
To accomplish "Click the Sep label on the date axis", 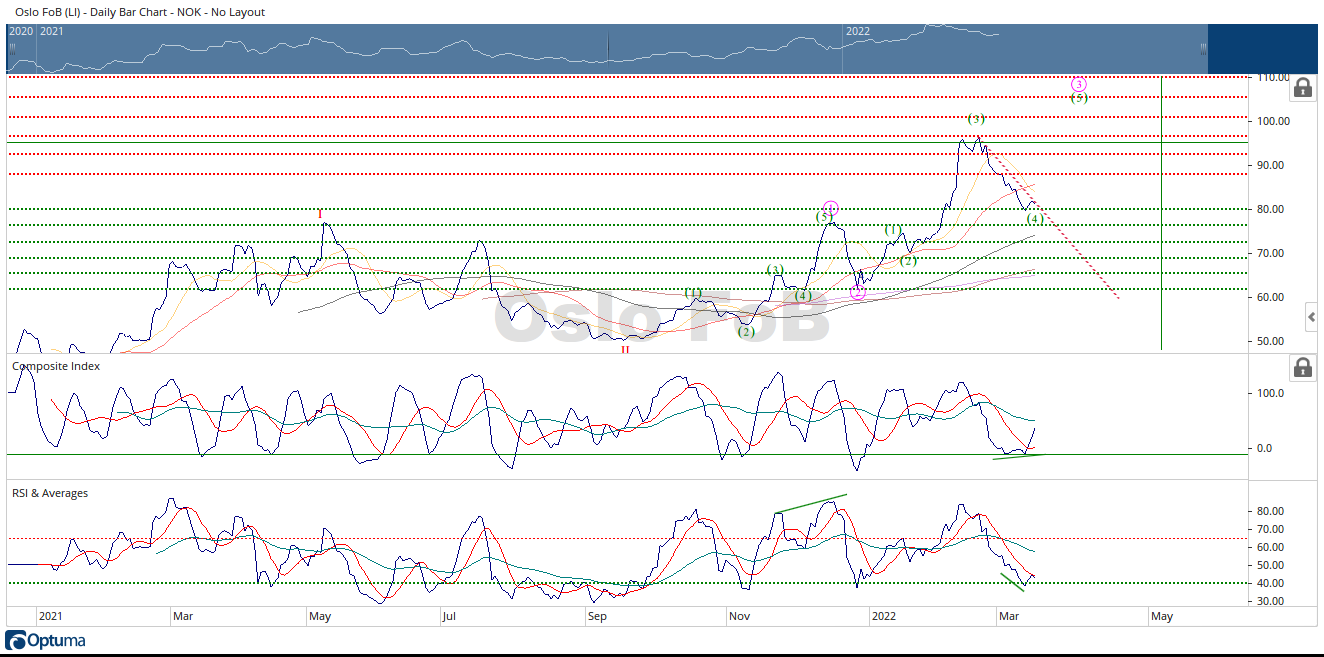I will [x=597, y=616].
